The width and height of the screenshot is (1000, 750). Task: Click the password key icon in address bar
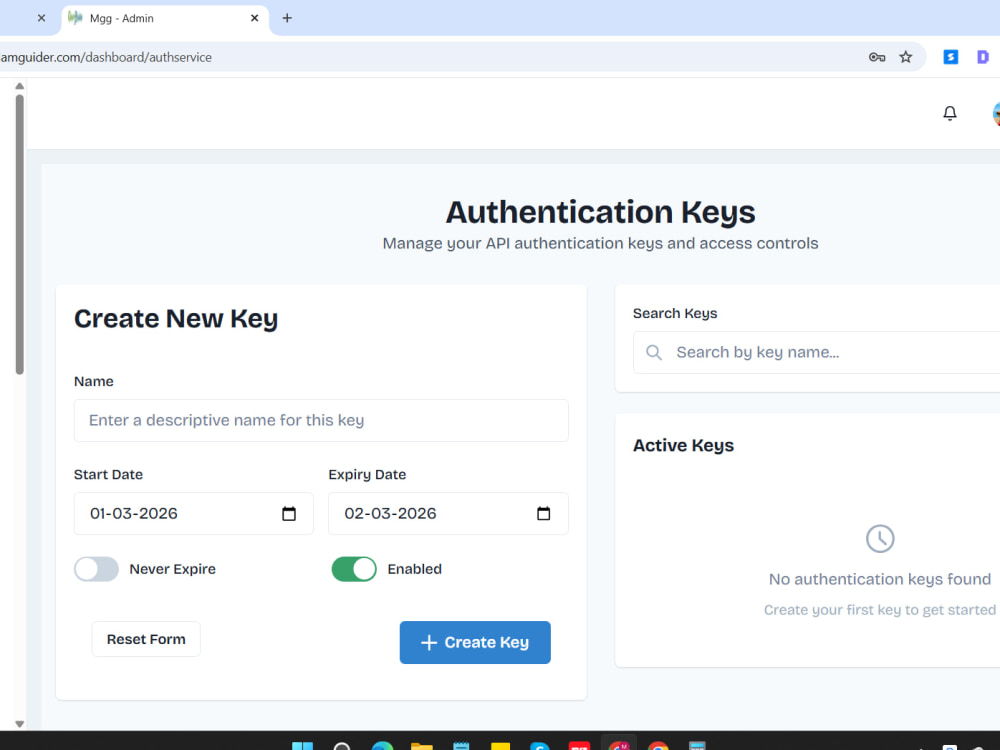coord(877,57)
